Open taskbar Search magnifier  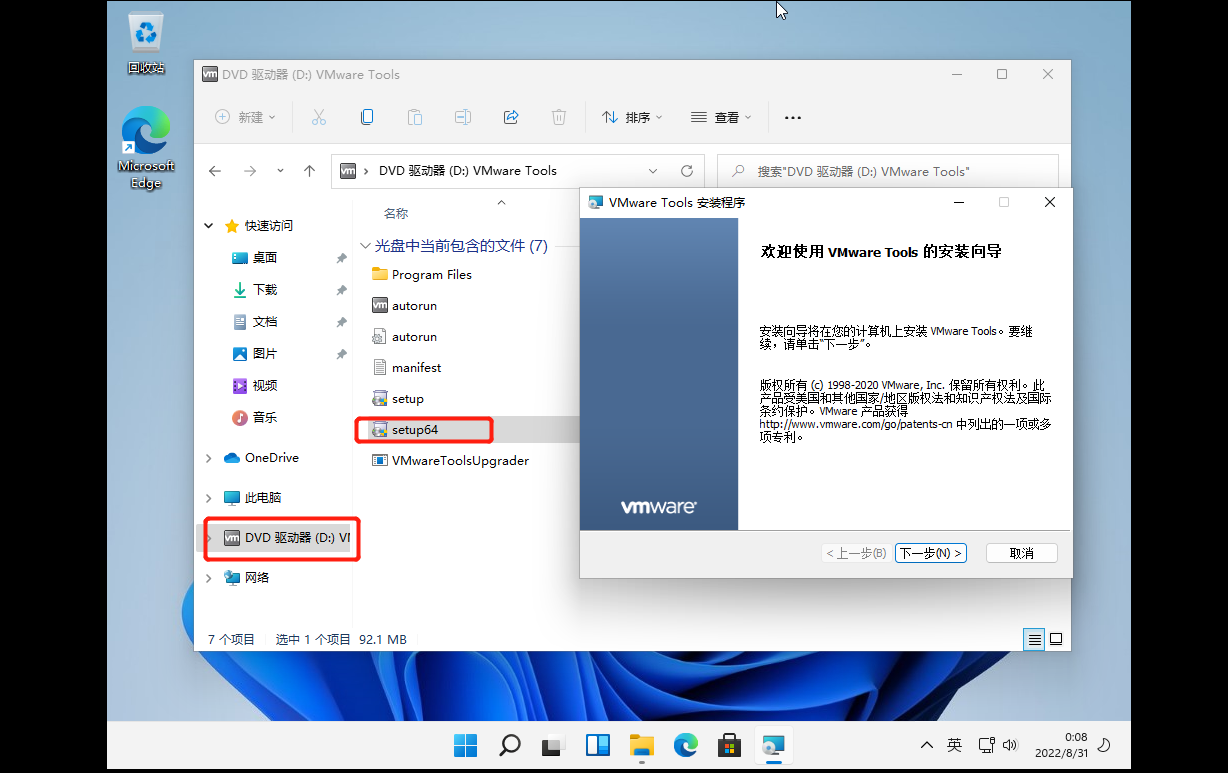pyautogui.click(x=509, y=745)
